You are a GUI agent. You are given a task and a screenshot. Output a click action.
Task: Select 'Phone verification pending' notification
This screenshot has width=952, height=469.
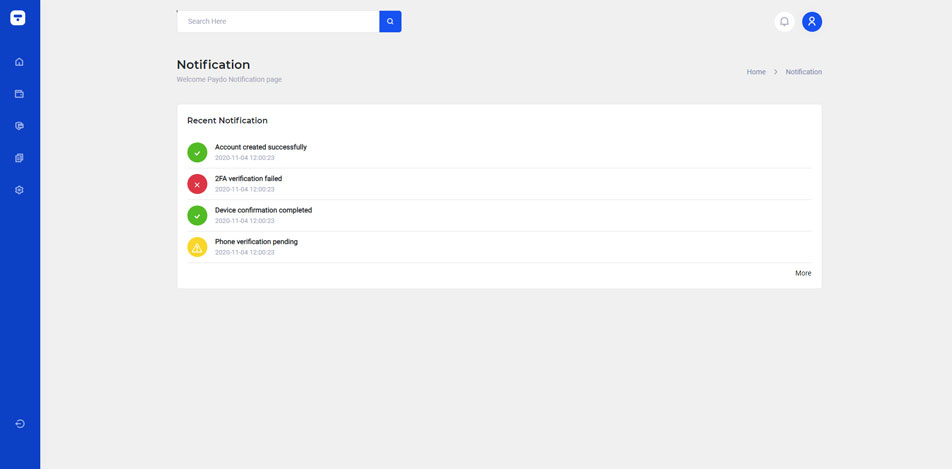point(256,242)
